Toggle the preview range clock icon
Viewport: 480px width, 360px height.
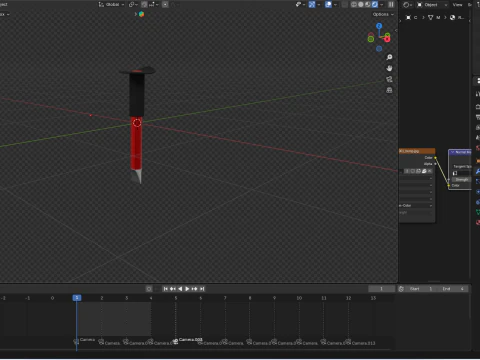[x=401, y=289]
